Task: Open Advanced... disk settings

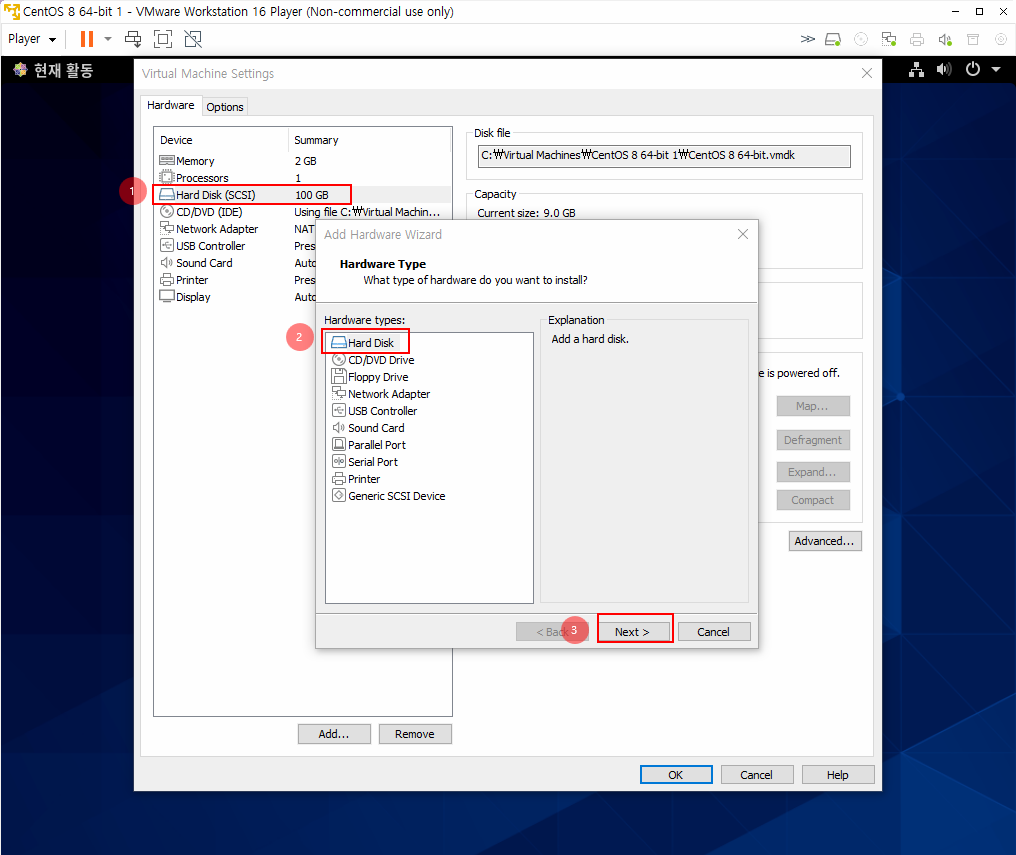Action: coord(825,541)
